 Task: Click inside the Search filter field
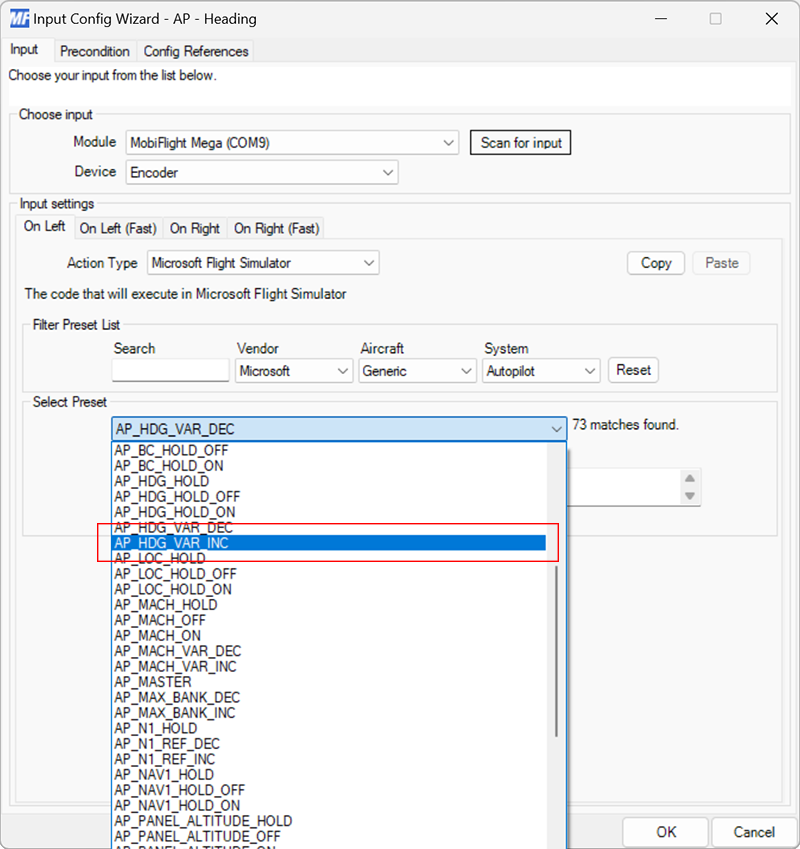pyautogui.click(x=170, y=370)
